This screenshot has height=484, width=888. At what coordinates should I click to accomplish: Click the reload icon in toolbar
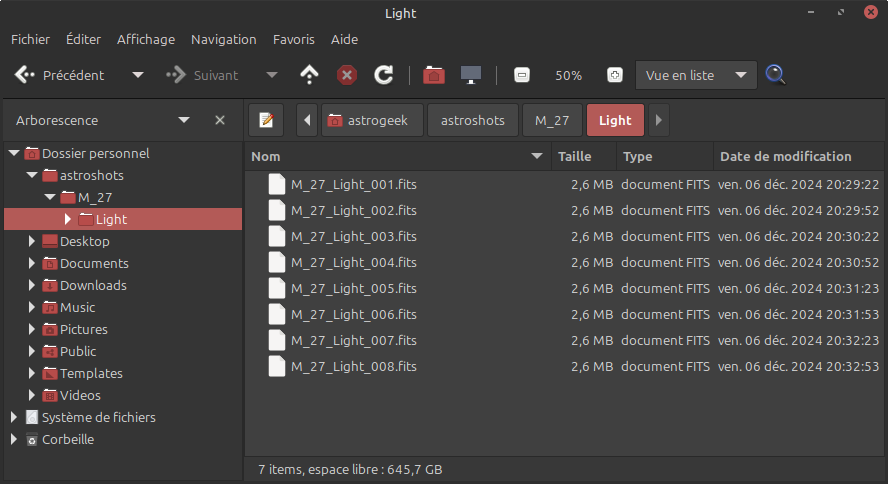pyautogui.click(x=383, y=75)
